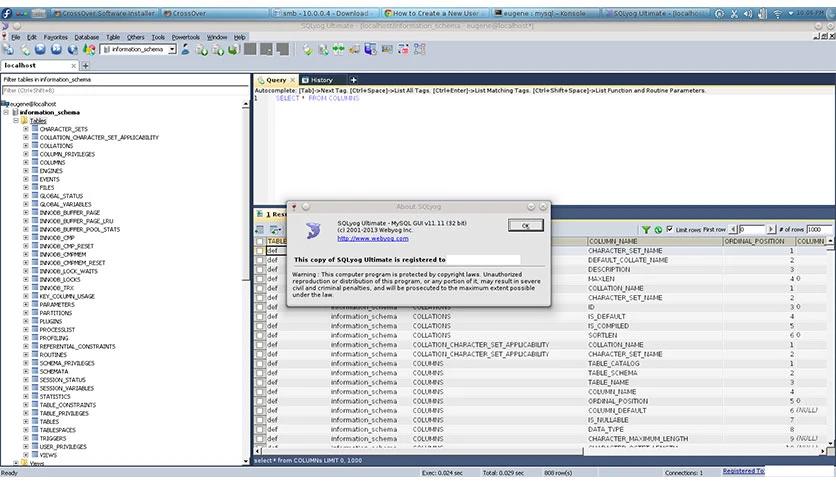Add a new query tab with plus

pos(353,80)
